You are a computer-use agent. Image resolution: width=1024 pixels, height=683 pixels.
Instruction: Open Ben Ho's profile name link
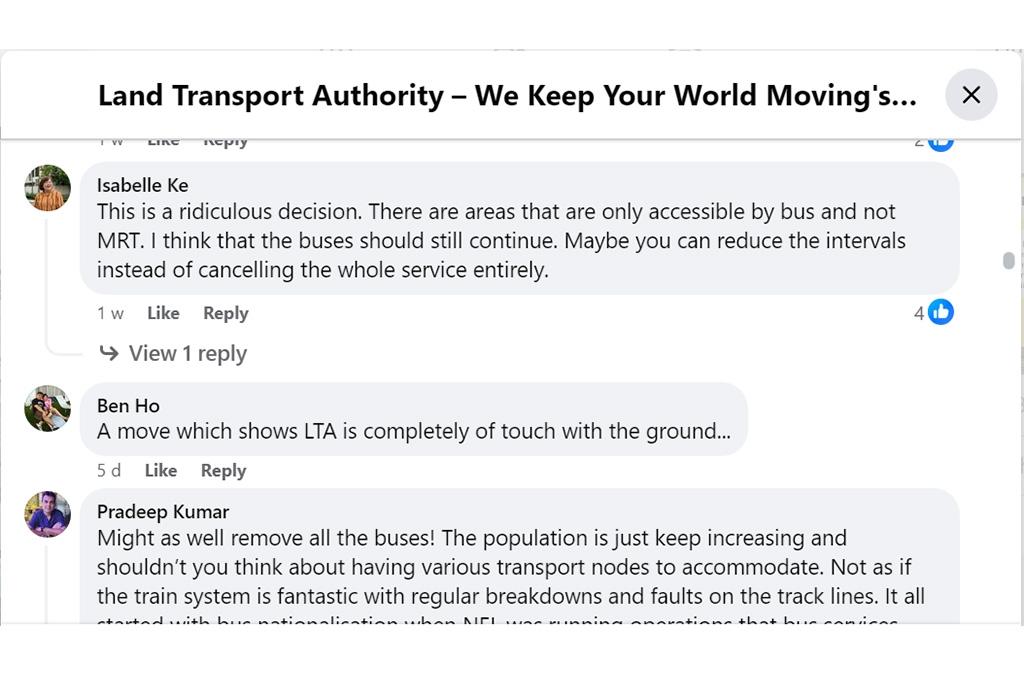pyautogui.click(x=128, y=405)
